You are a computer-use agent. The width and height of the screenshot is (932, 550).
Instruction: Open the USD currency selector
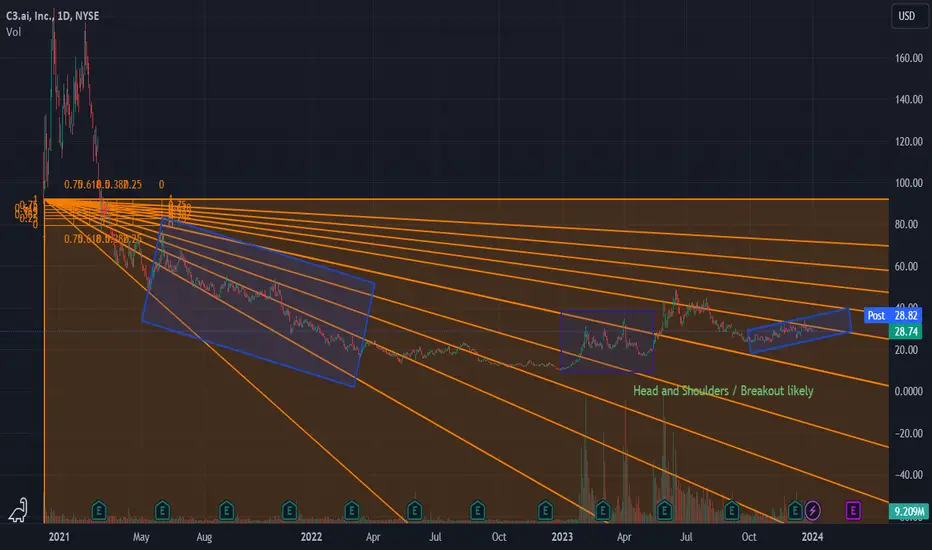(x=908, y=16)
